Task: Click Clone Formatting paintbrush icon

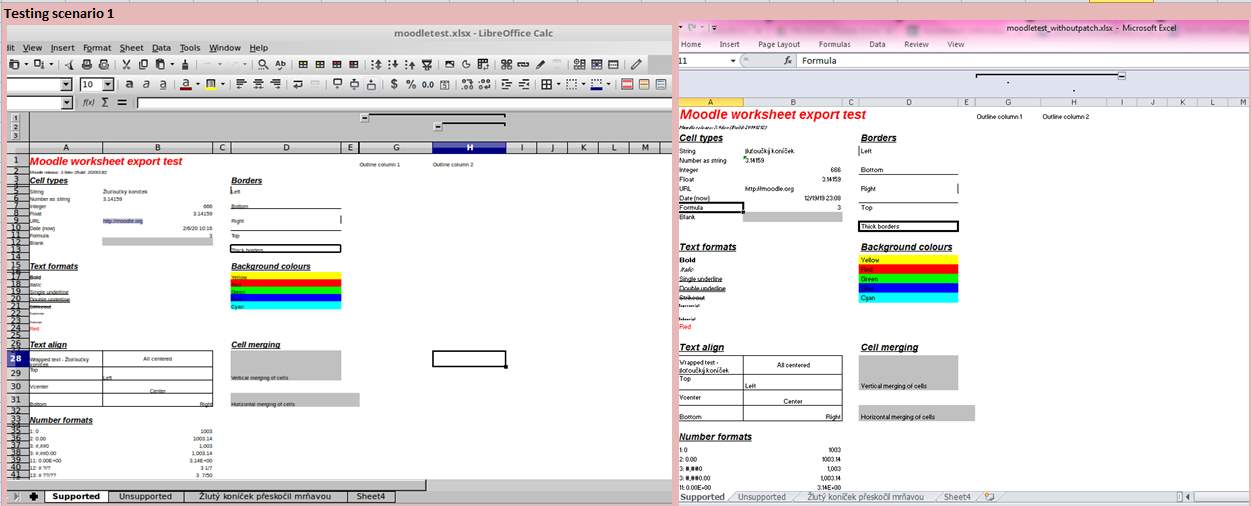Action: point(185,64)
